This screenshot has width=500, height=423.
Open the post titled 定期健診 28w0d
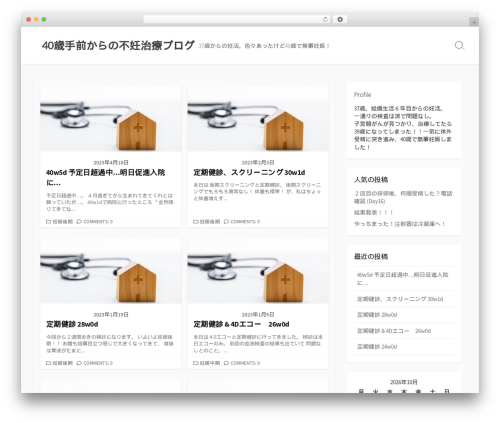[x=72, y=324]
